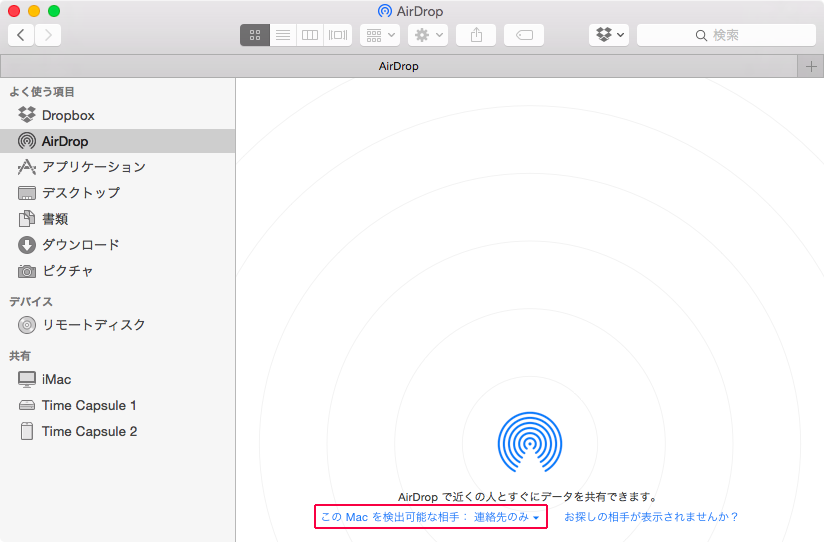824x542 pixels.
Task: Open Dropbox in the sidebar
Action: click(x=118, y=115)
